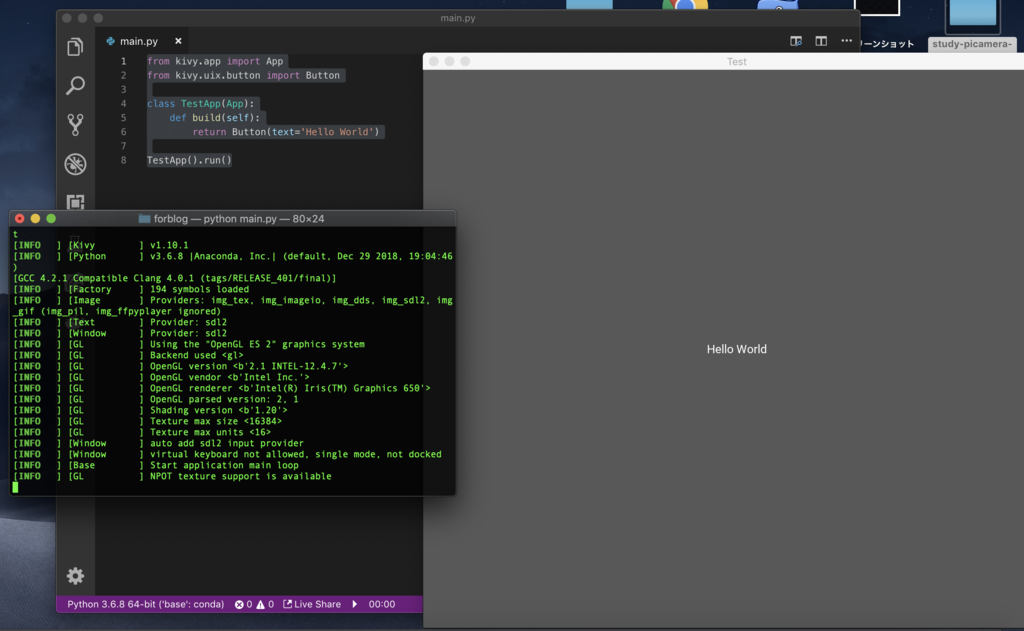Split the editor with the split icon
The height and width of the screenshot is (631, 1024).
821,41
